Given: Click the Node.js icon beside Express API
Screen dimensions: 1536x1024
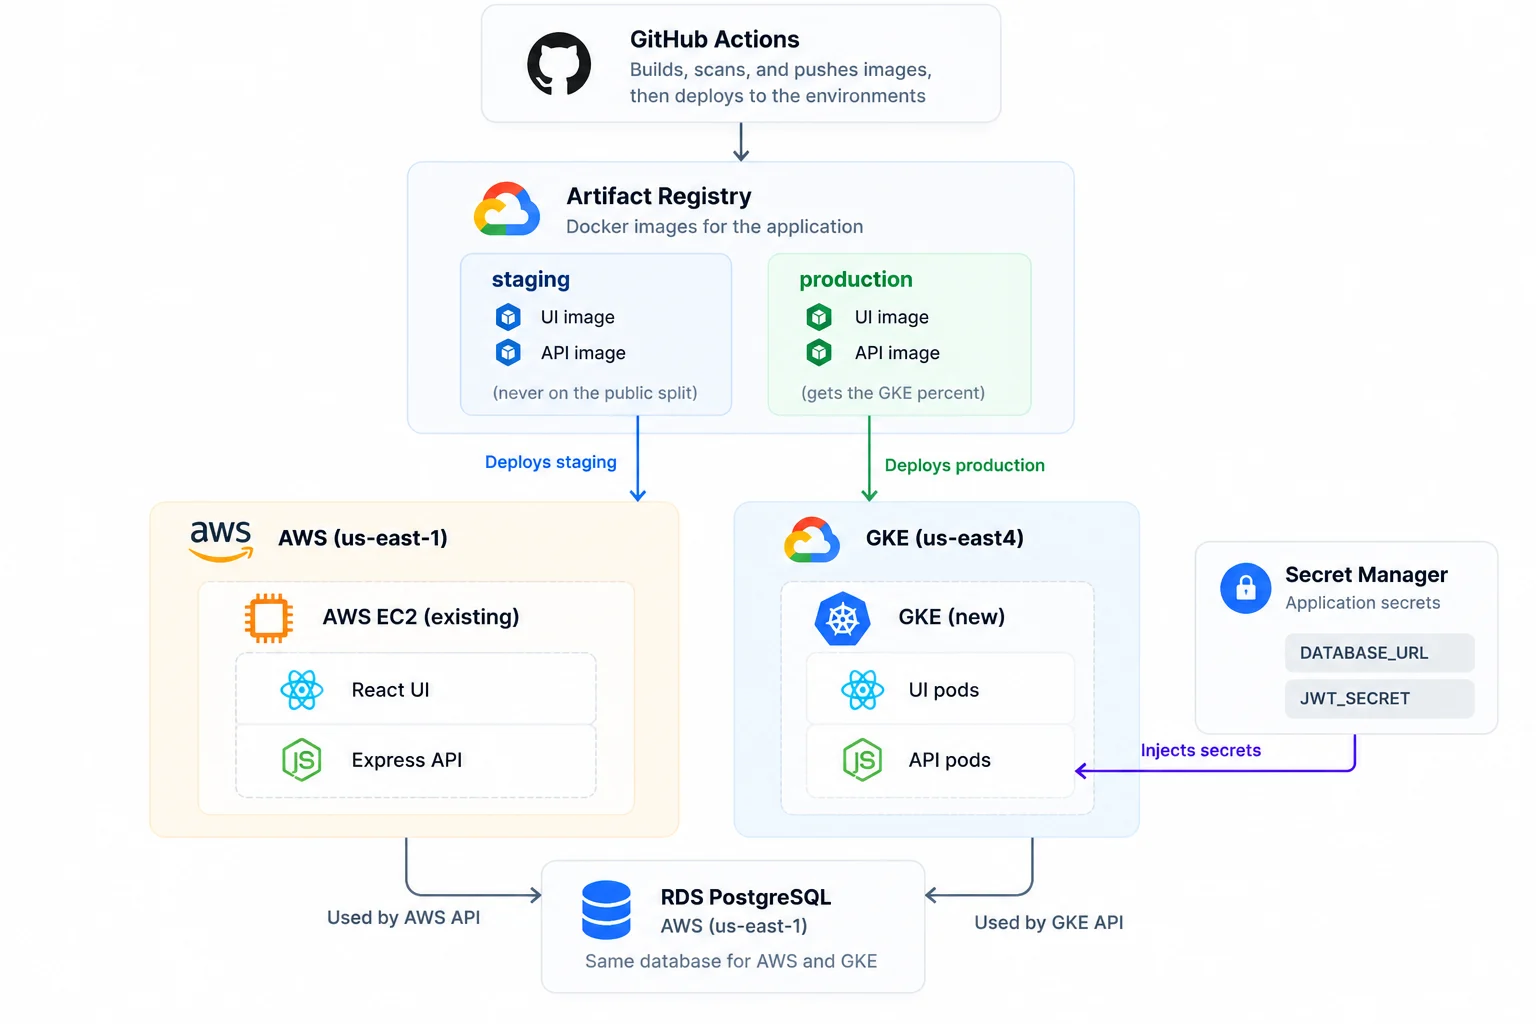Looking at the screenshot, I should [x=301, y=760].
